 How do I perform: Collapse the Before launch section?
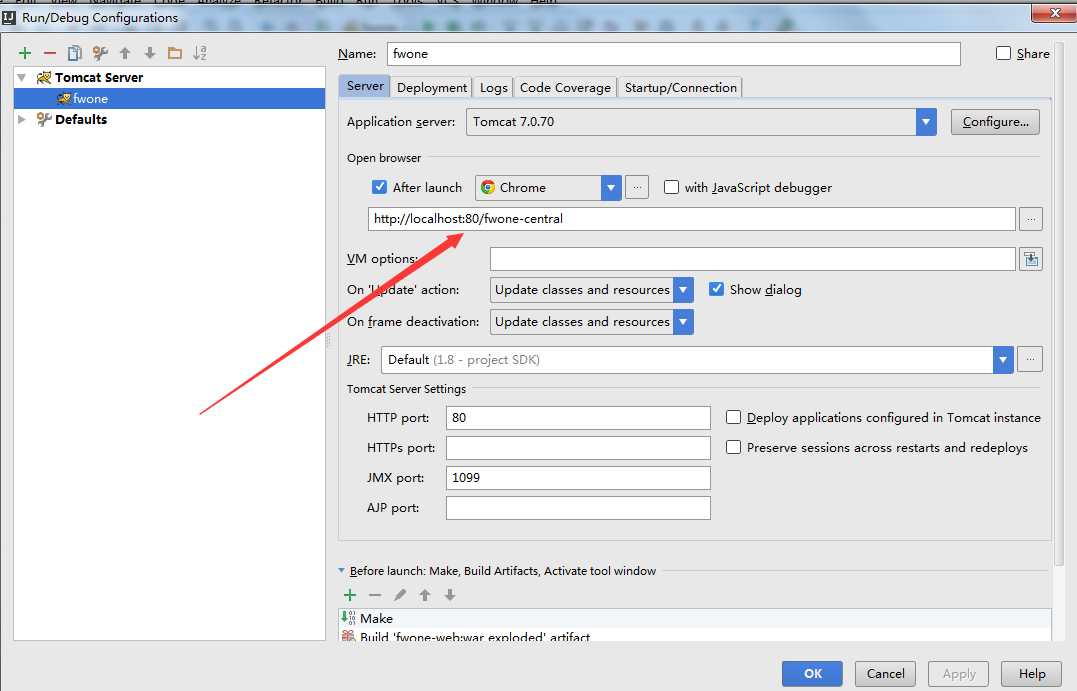click(x=341, y=571)
